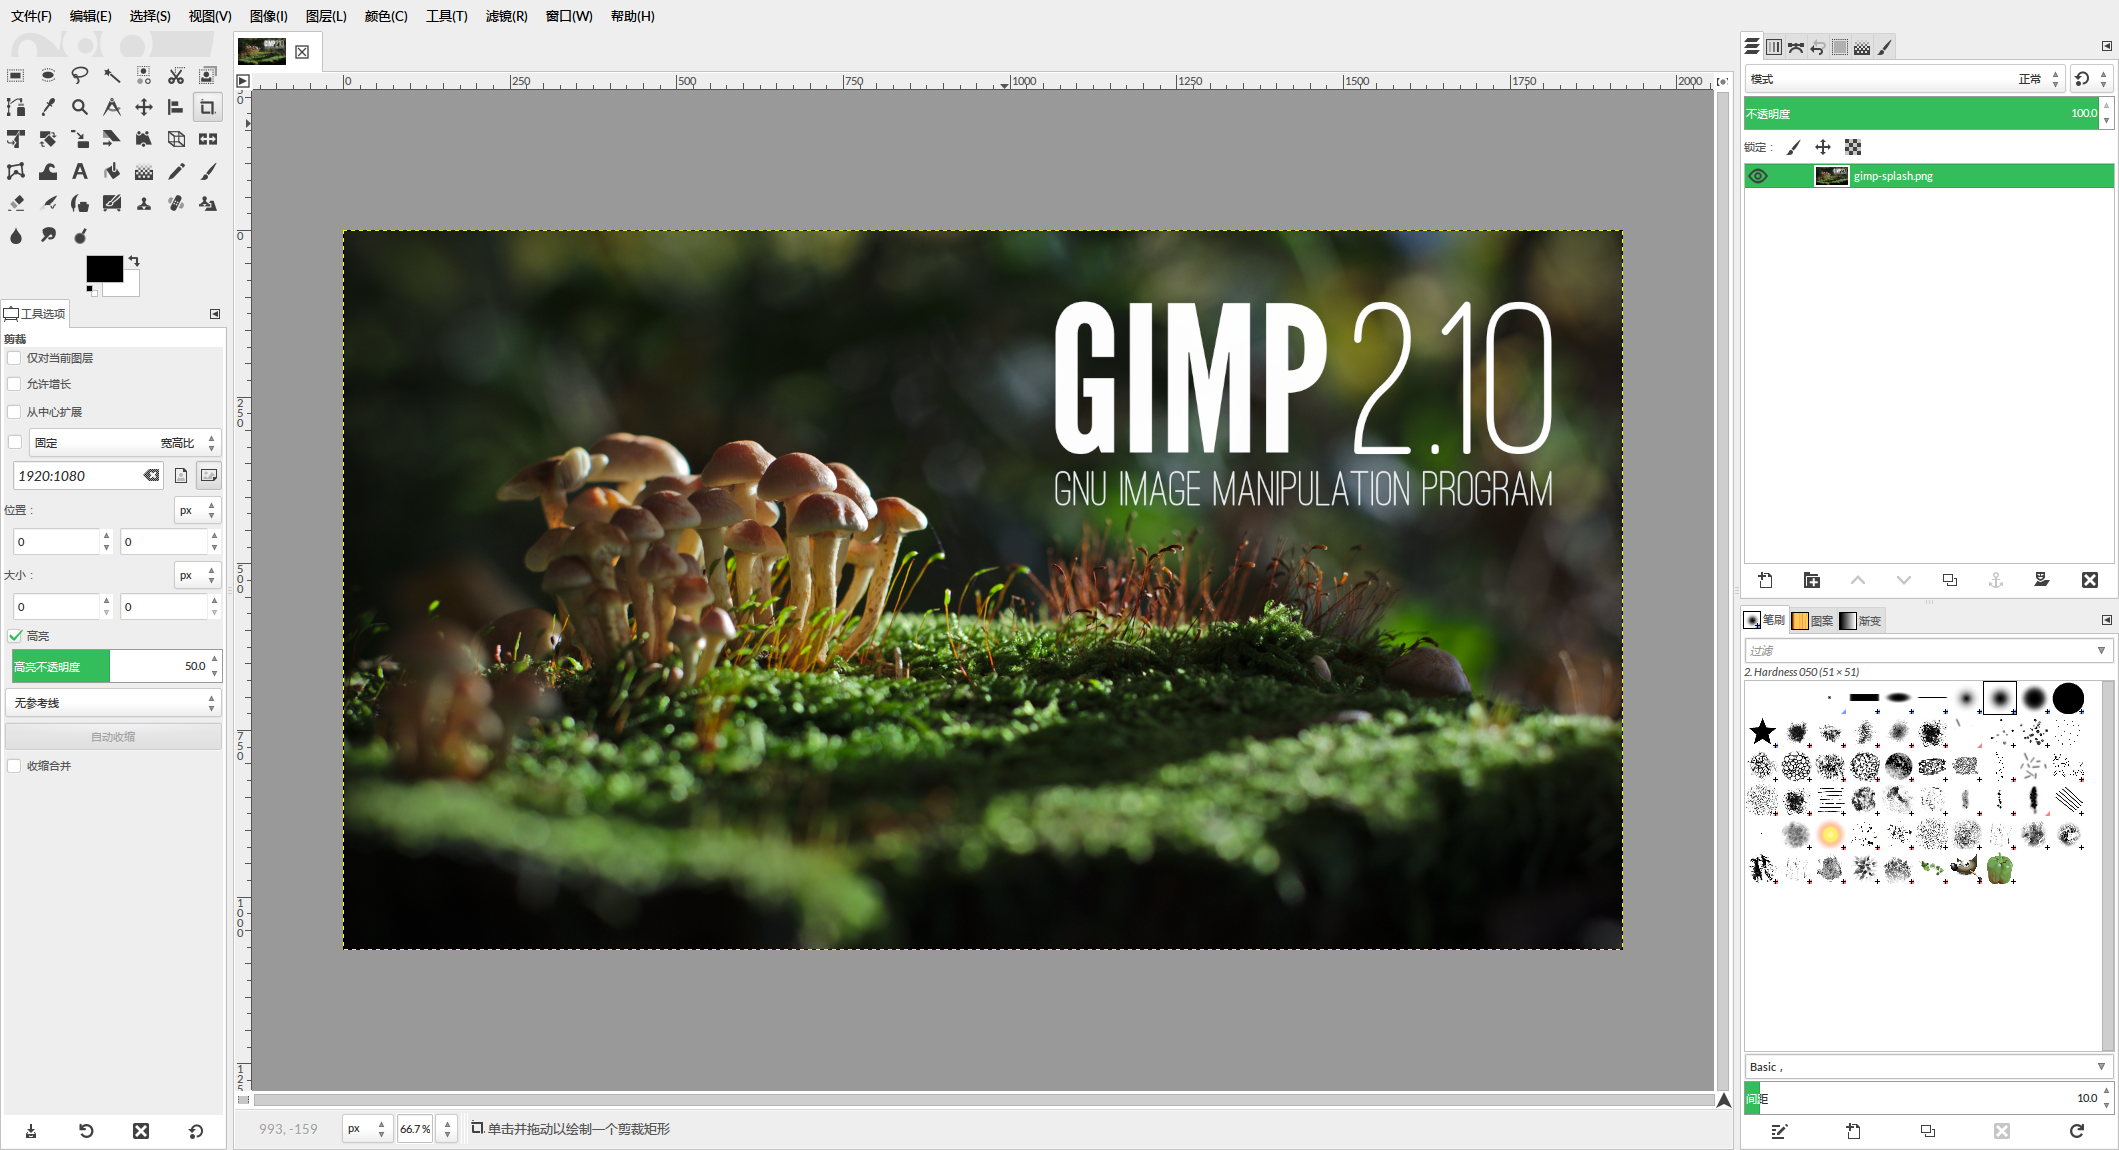Select the Zoom magnifier tool
The image size is (2119, 1150).
click(80, 107)
